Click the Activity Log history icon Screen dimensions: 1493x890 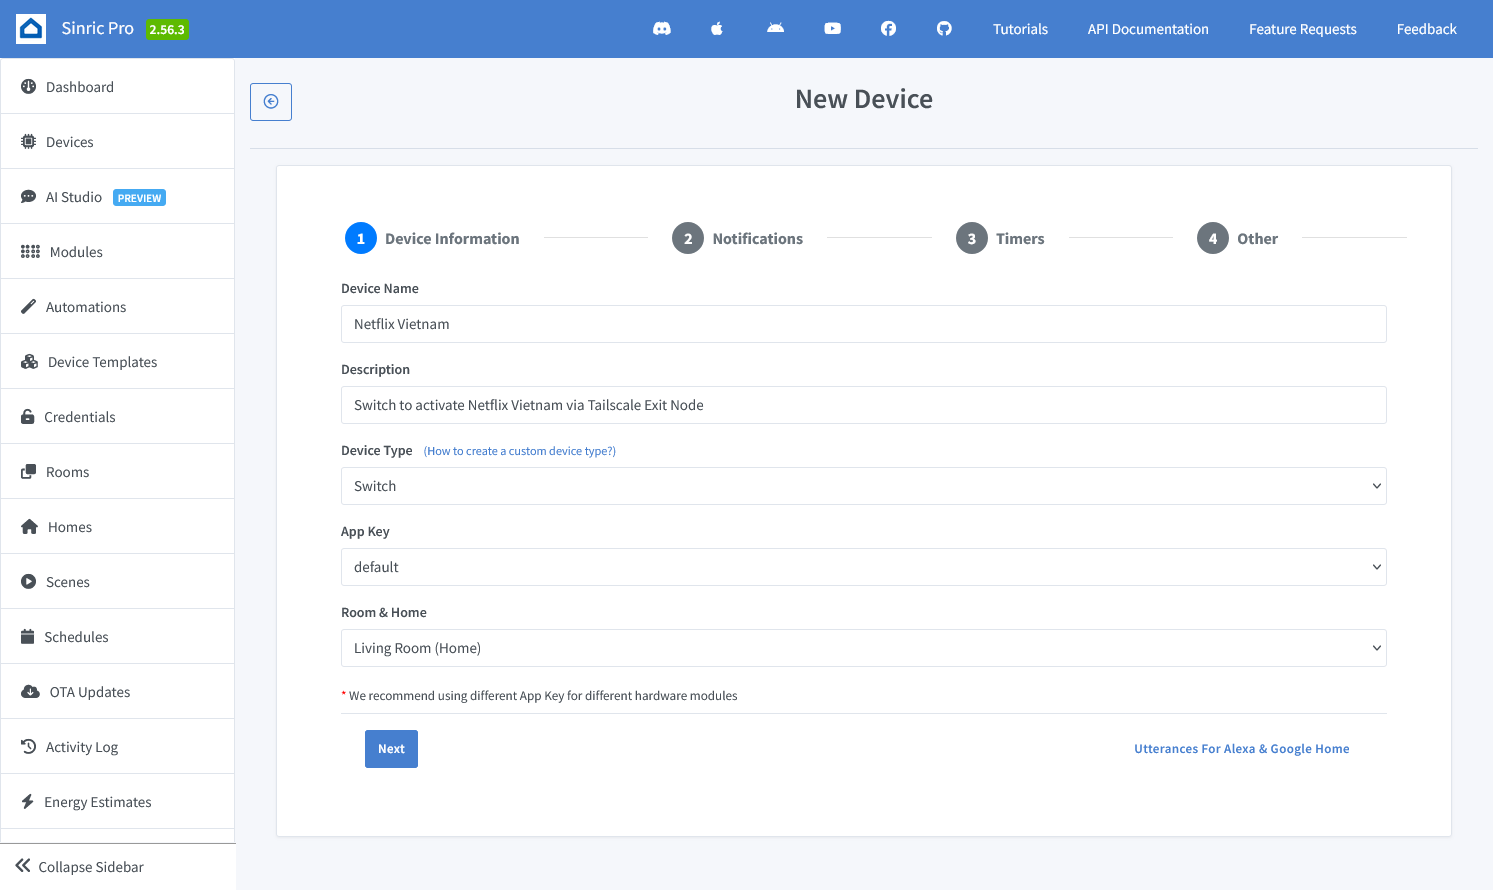(x=28, y=747)
